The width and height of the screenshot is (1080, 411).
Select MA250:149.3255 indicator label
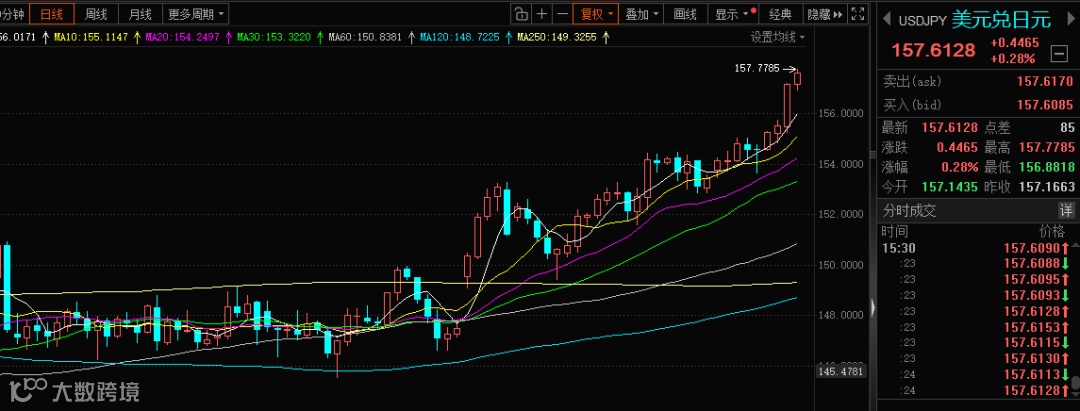(556, 37)
